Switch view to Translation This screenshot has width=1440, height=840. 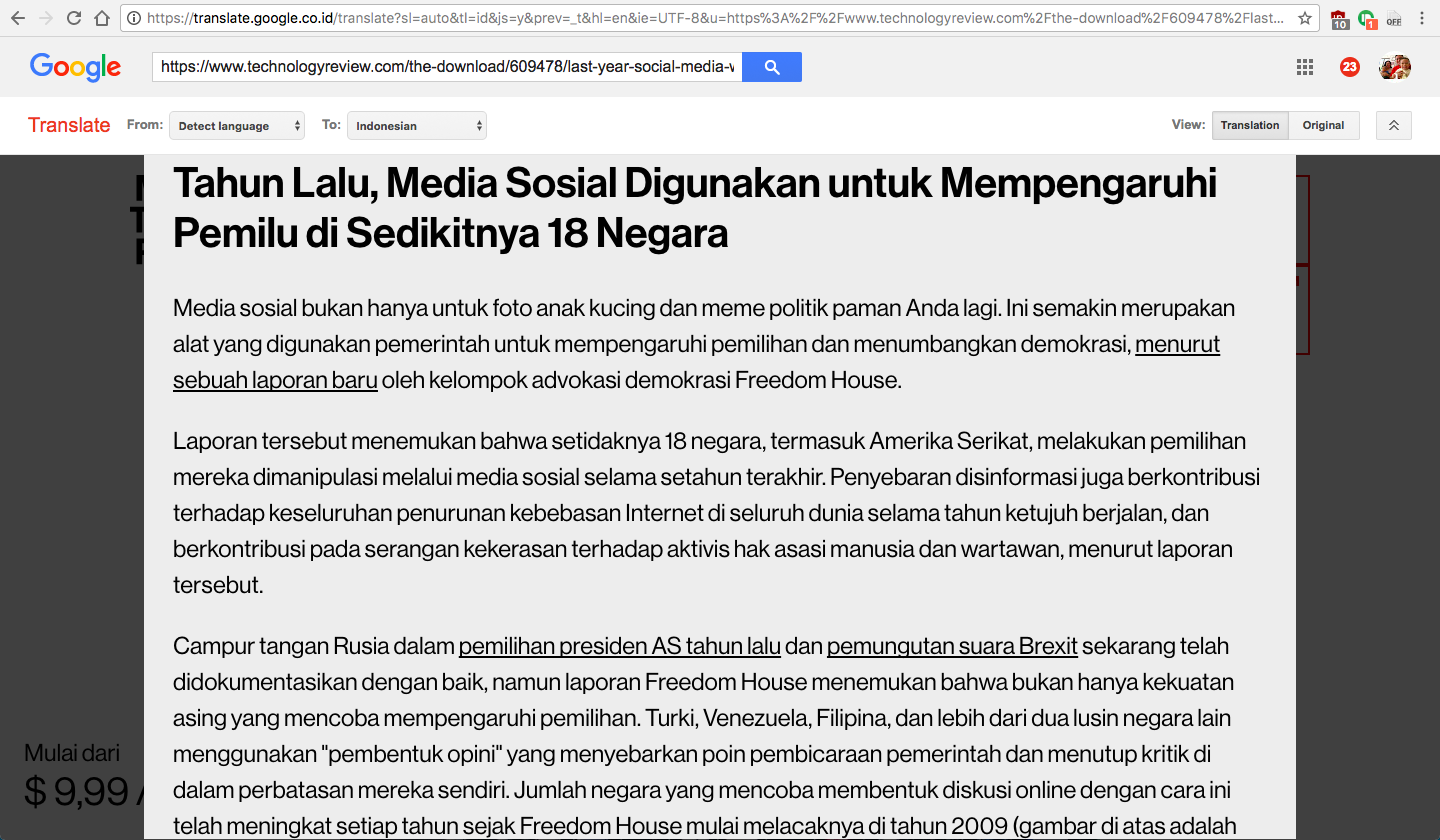point(1249,125)
